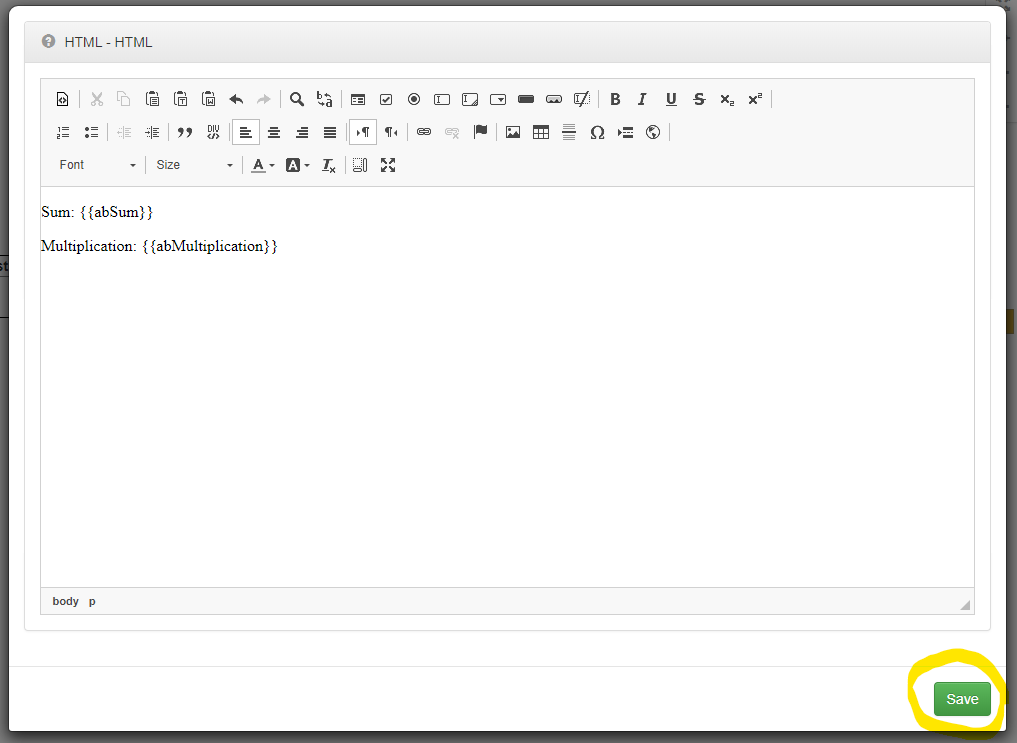Apply Block Quote formatting
The height and width of the screenshot is (743, 1017).
[x=185, y=132]
